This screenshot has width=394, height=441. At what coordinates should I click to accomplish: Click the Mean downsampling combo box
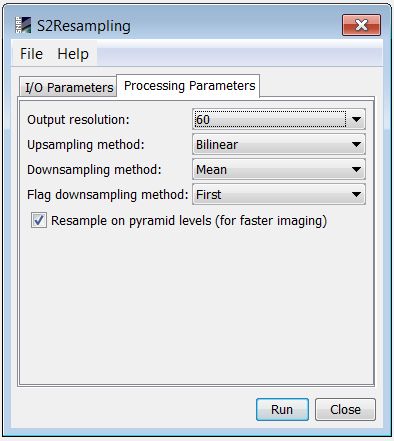tap(279, 169)
